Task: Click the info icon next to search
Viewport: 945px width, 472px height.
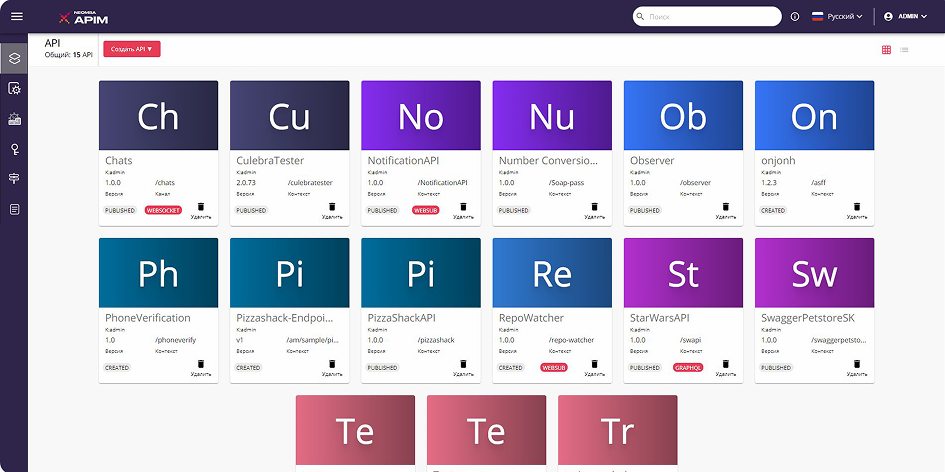Action: coord(795,16)
